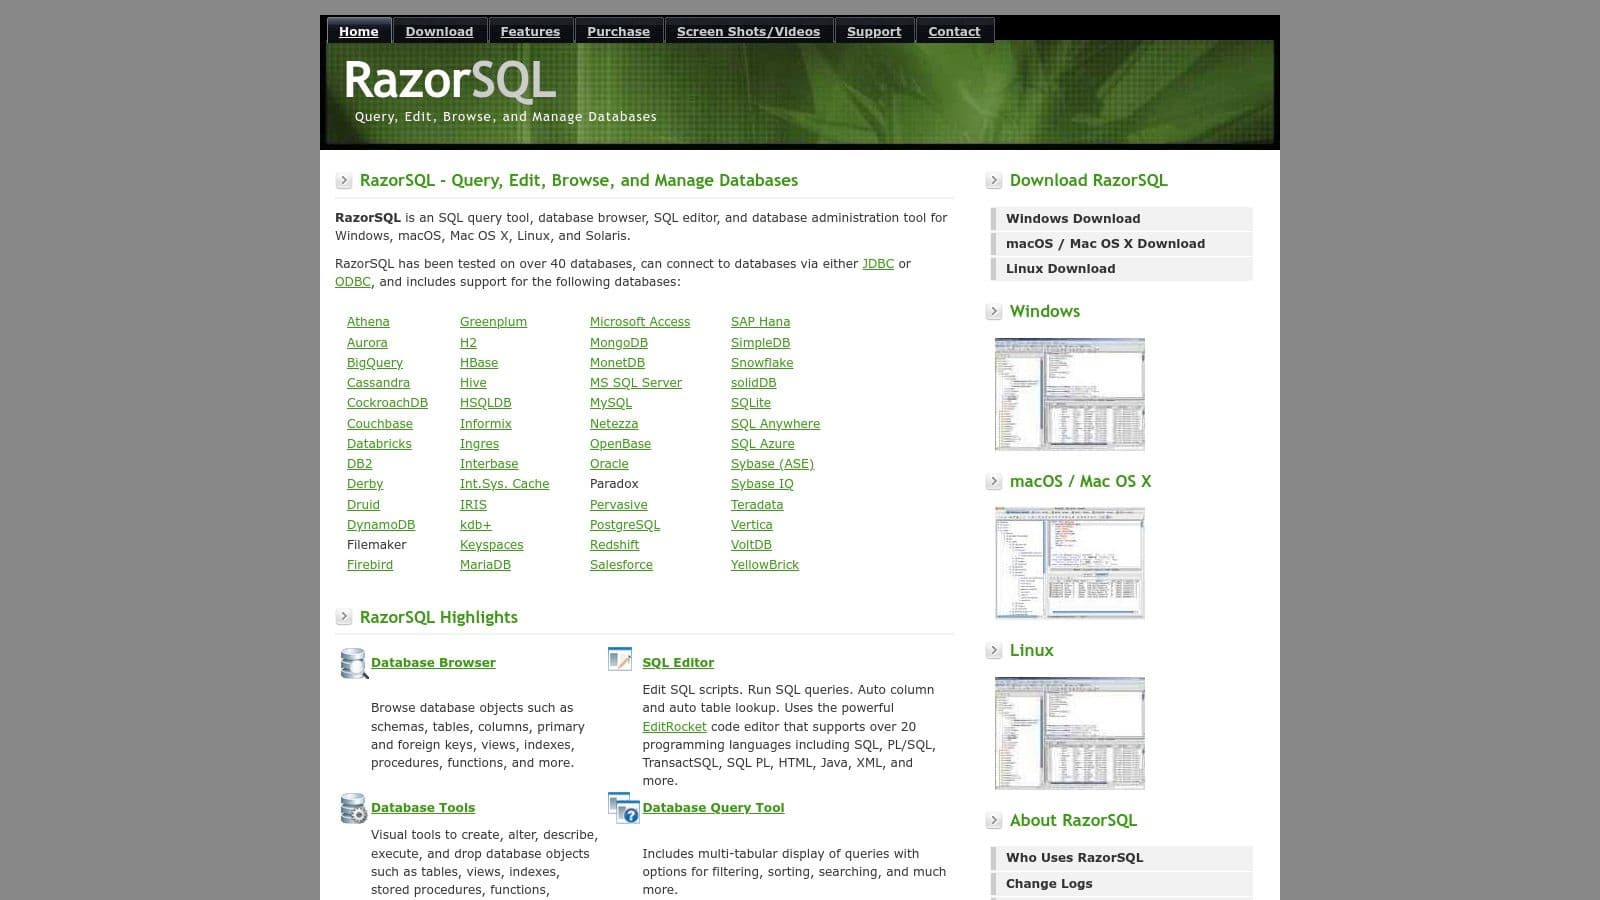Image resolution: width=1600 pixels, height=900 pixels.
Task: View the Linux screenshot thumbnail
Action: (x=1068, y=732)
